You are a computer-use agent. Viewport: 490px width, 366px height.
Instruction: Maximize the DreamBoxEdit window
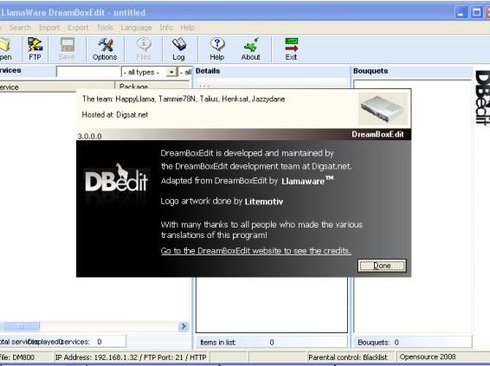coord(476,13)
